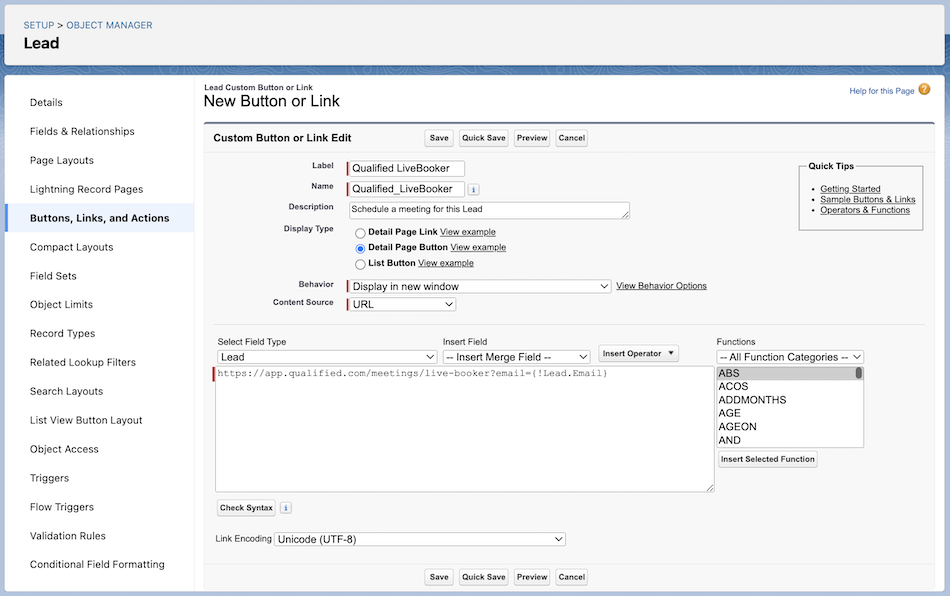
Task: Select Buttons, Links, and Actions
Action: point(99,218)
